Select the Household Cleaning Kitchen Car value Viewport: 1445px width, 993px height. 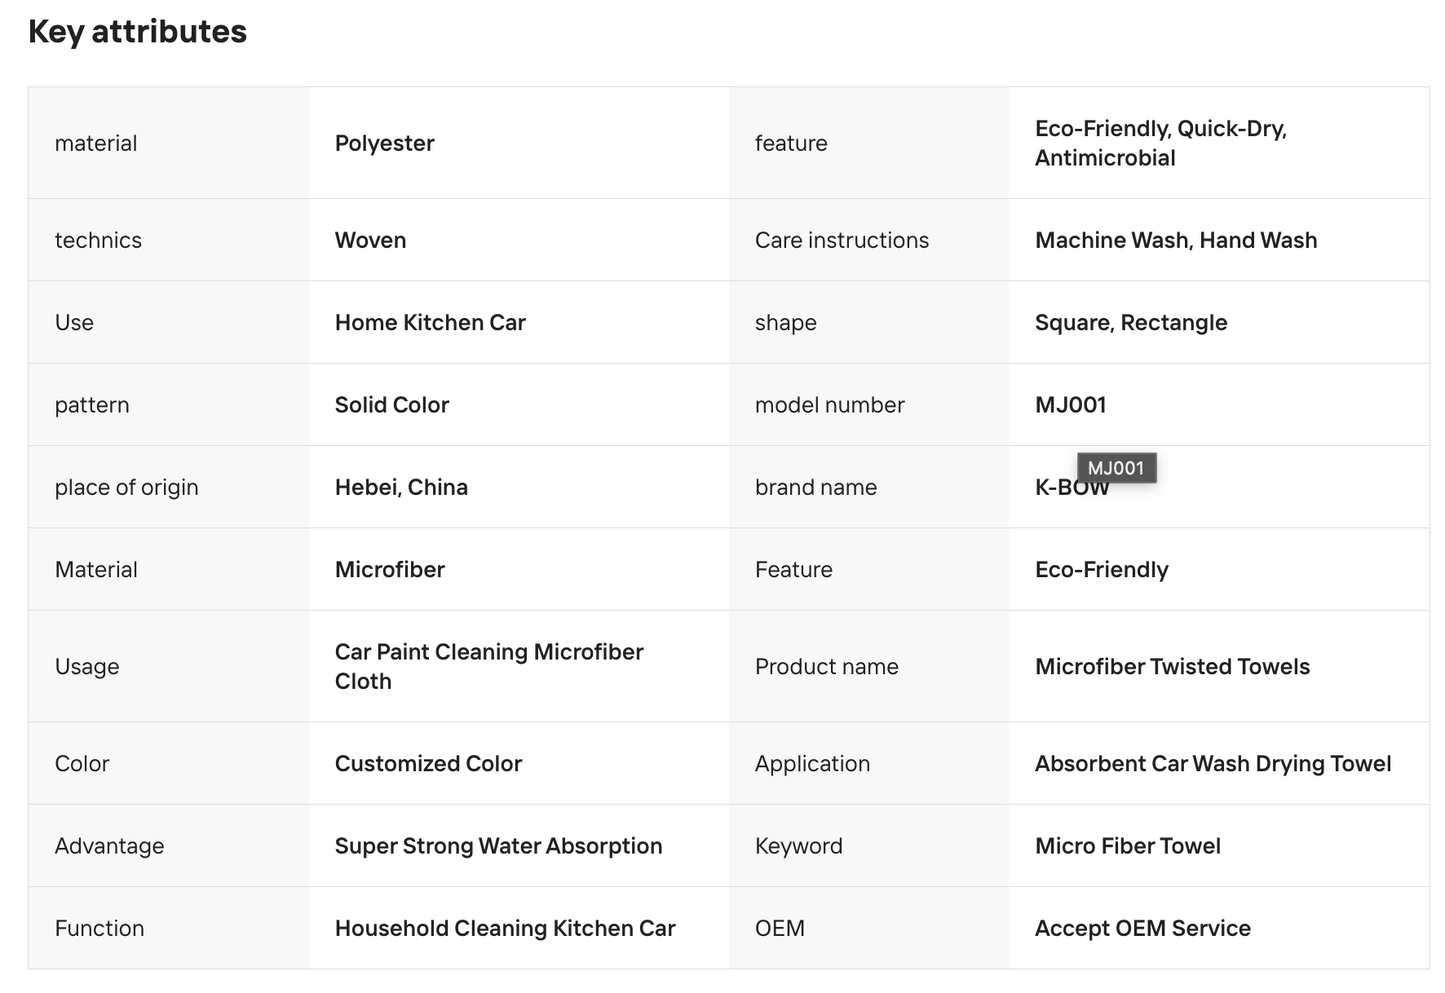[x=505, y=929]
